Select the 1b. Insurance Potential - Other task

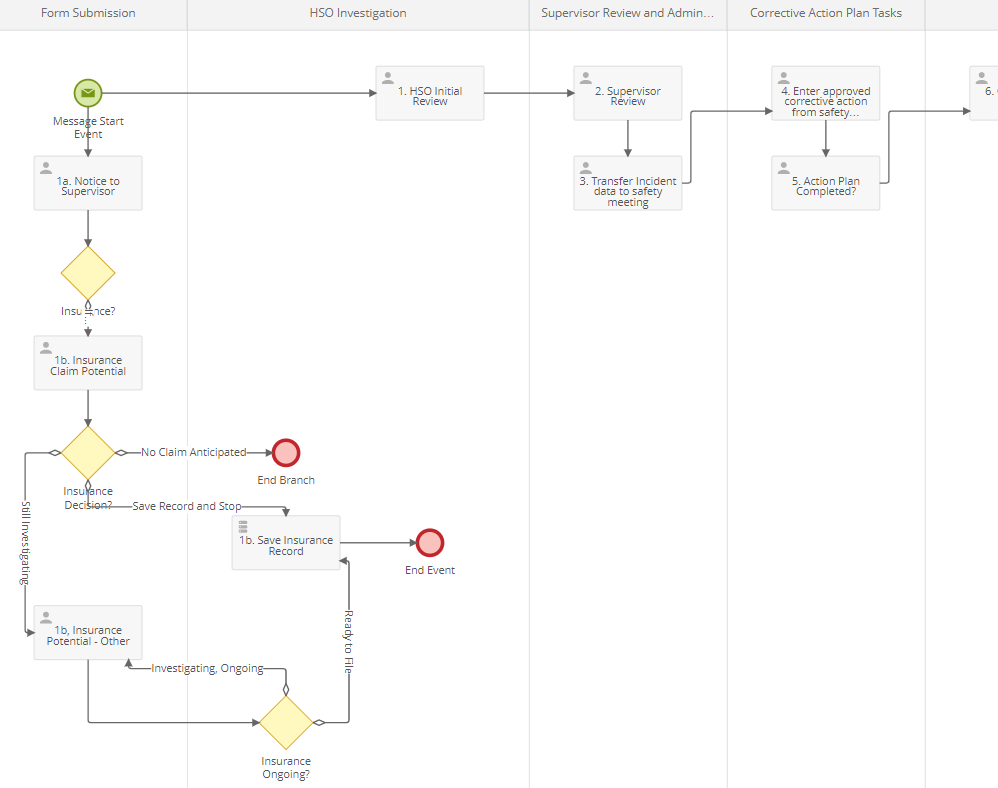click(x=88, y=633)
